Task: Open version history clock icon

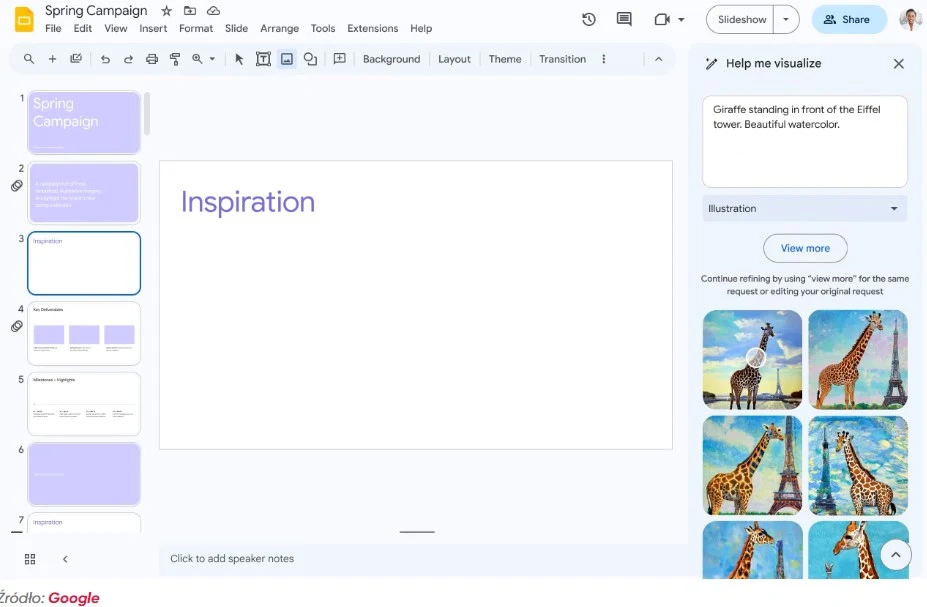Action: click(589, 19)
